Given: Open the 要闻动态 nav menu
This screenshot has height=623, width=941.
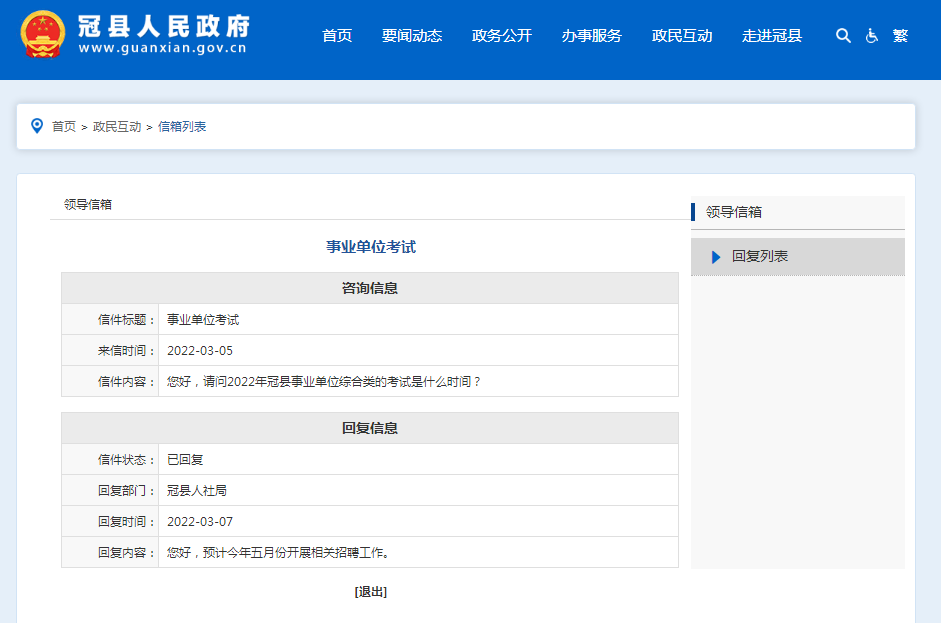Looking at the screenshot, I should [x=412, y=36].
